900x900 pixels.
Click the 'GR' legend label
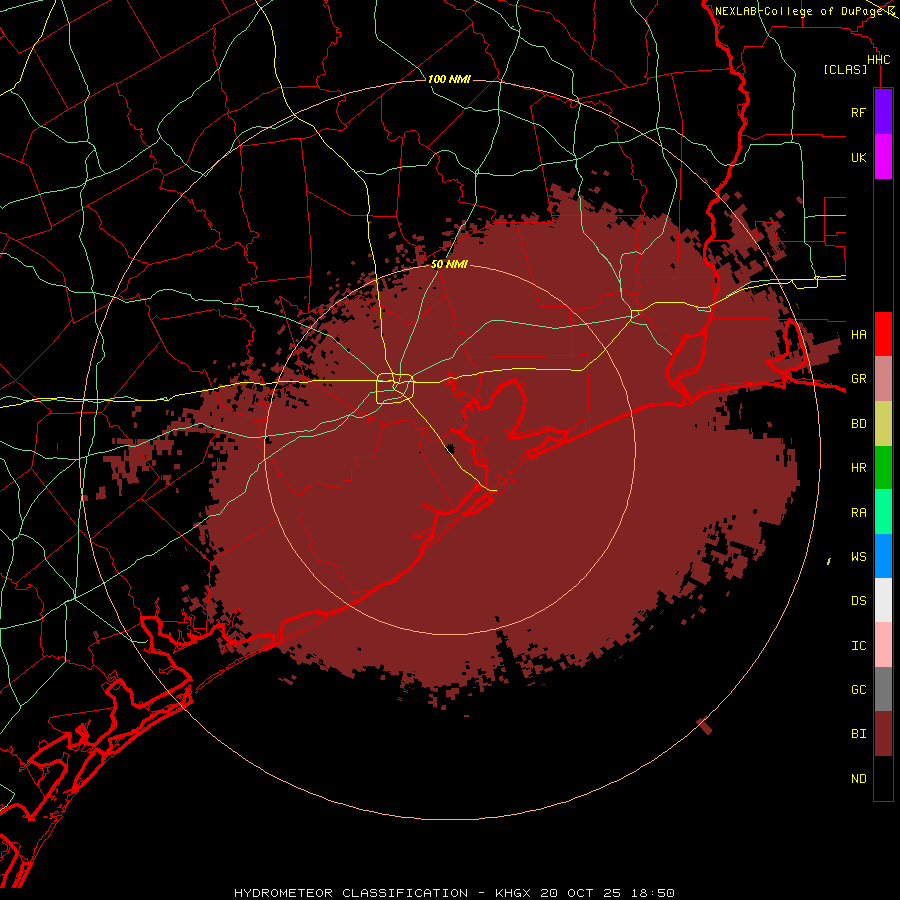(858, 379)
